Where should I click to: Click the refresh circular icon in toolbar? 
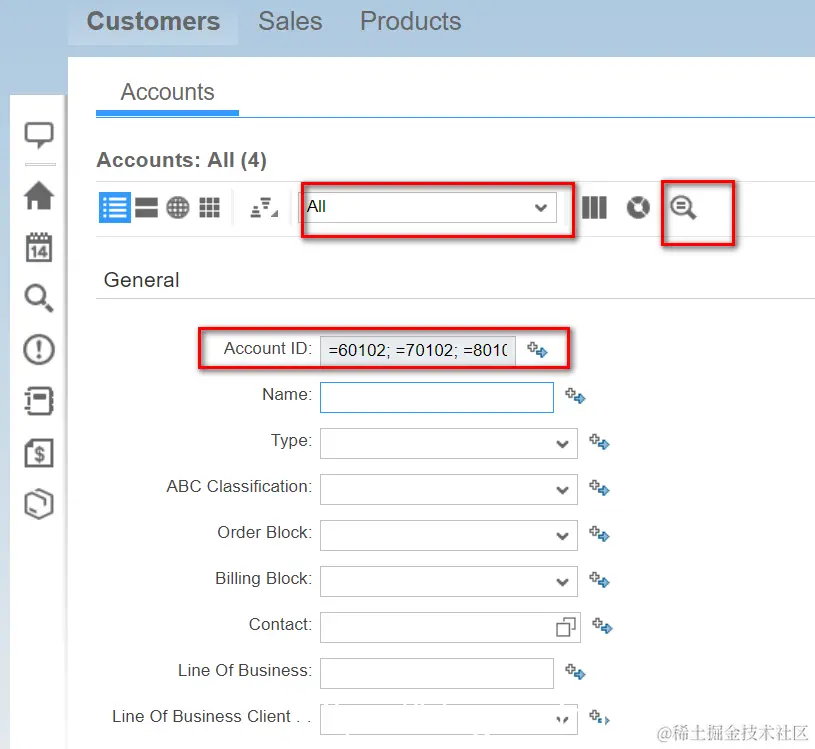point(638,207)
